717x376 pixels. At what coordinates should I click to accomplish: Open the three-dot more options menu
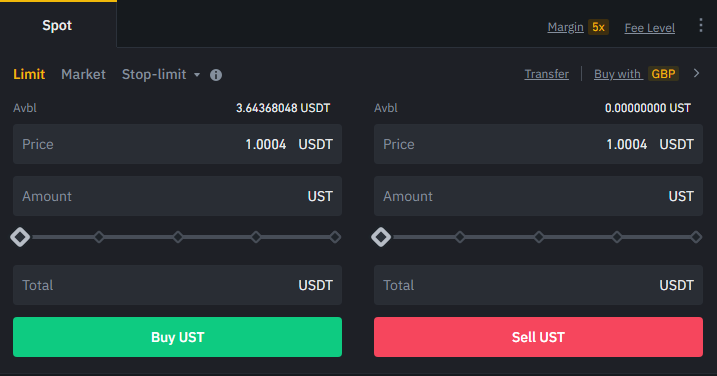point(701,25)
